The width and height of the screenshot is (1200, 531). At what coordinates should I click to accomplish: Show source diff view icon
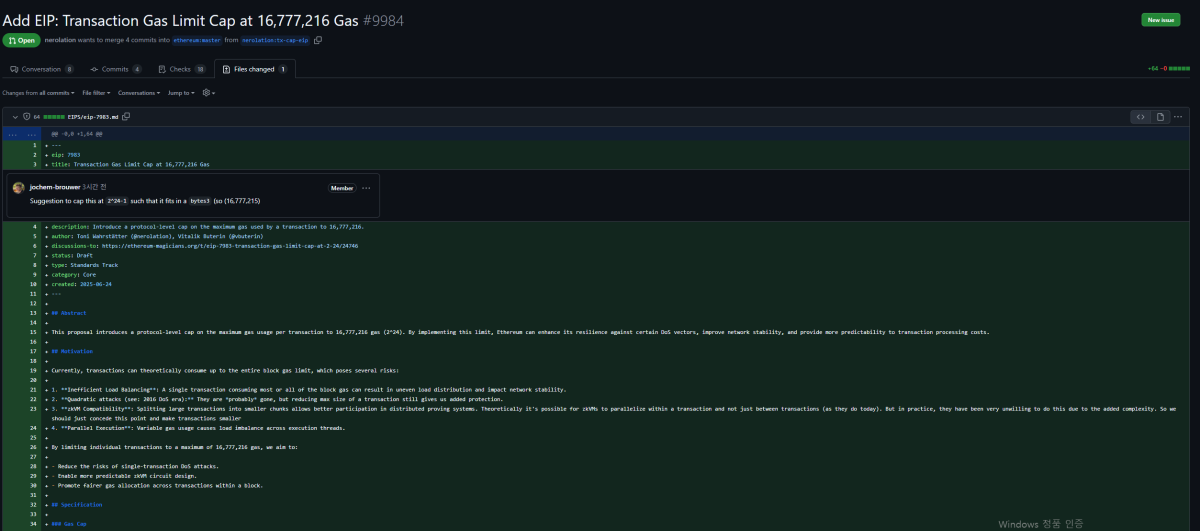1140,117
